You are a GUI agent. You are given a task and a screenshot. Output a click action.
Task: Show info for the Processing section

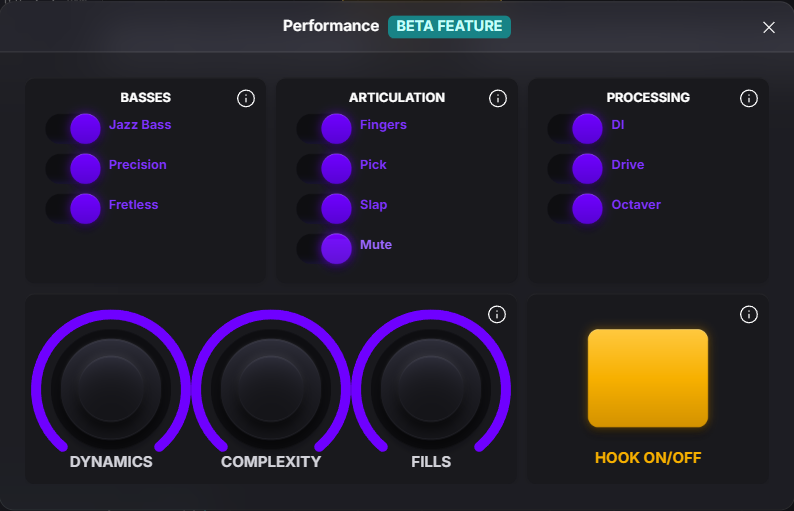click(x=749, y=98)
